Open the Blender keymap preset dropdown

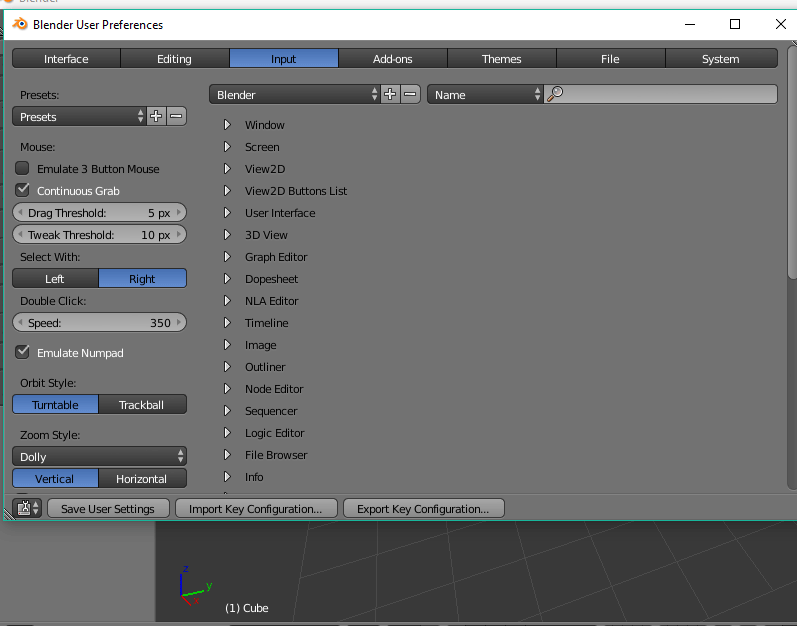[295, 95]
